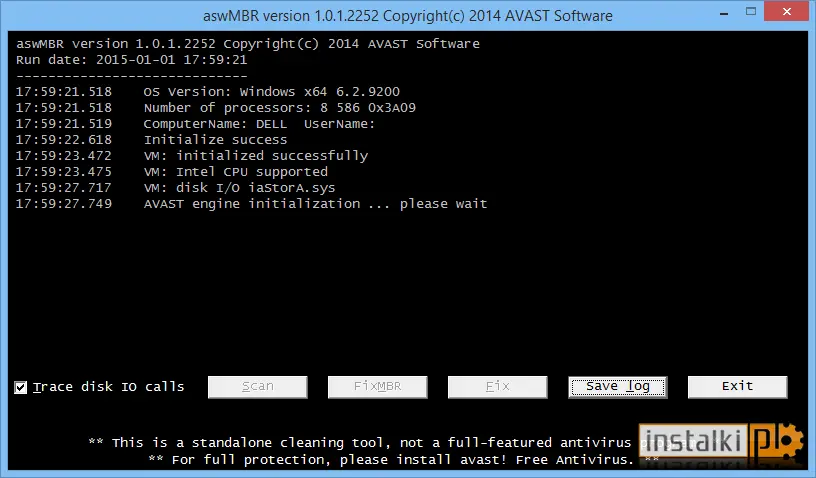Click the Fix button

point(498,387)
